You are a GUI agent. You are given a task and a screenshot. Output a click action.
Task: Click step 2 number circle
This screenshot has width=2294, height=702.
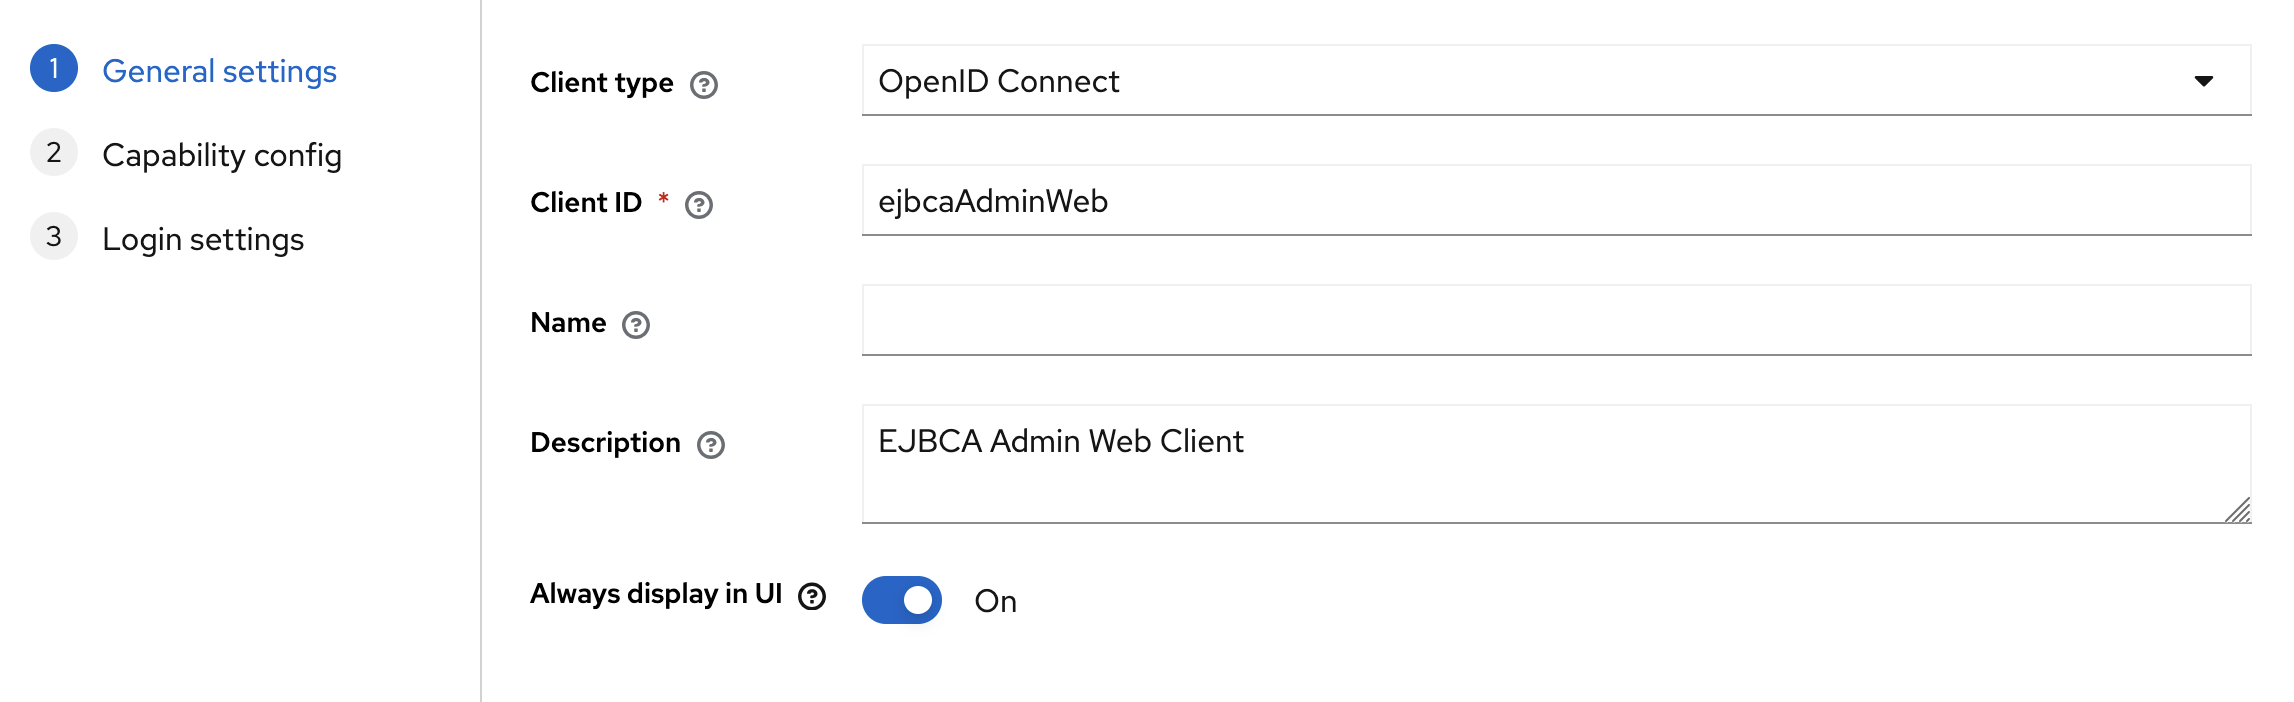point(54,153)
